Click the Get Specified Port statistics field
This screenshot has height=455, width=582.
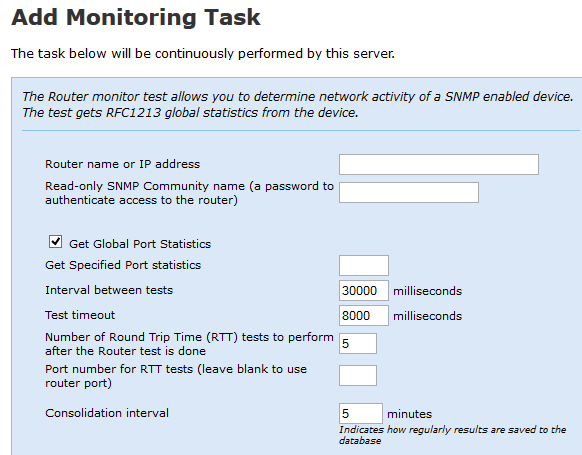[364, 265]
